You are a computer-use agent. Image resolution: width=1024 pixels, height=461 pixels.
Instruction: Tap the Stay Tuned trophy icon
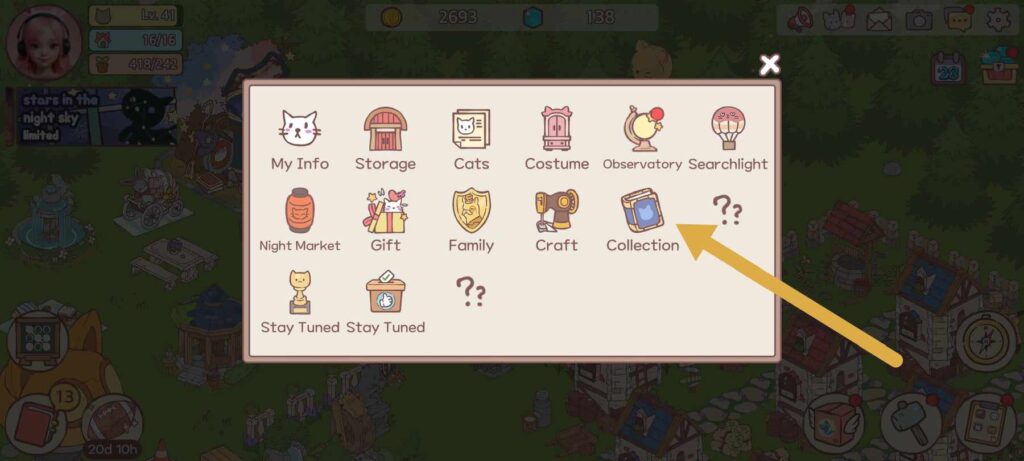[x=300, y=293]
